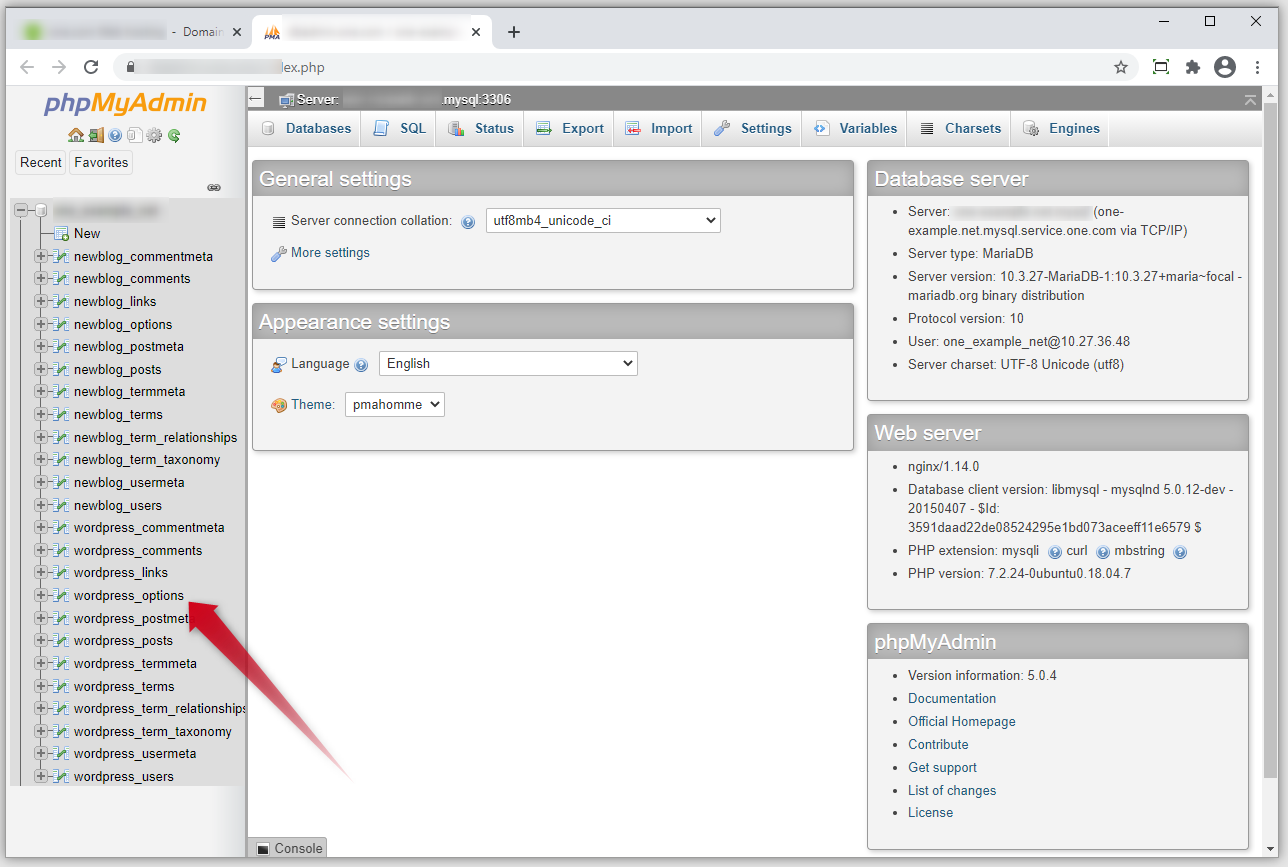
Task: Click the table icon beside wordpress_options
Action: coord(61,596)
